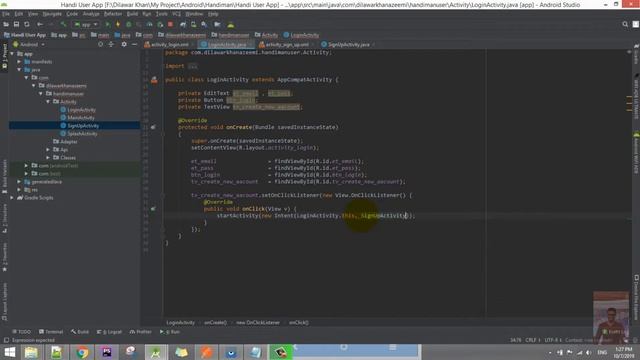The image size is (640, 360).
Task: Toggle tool window buttons icon in status bar corner
Action: (6, 340)
